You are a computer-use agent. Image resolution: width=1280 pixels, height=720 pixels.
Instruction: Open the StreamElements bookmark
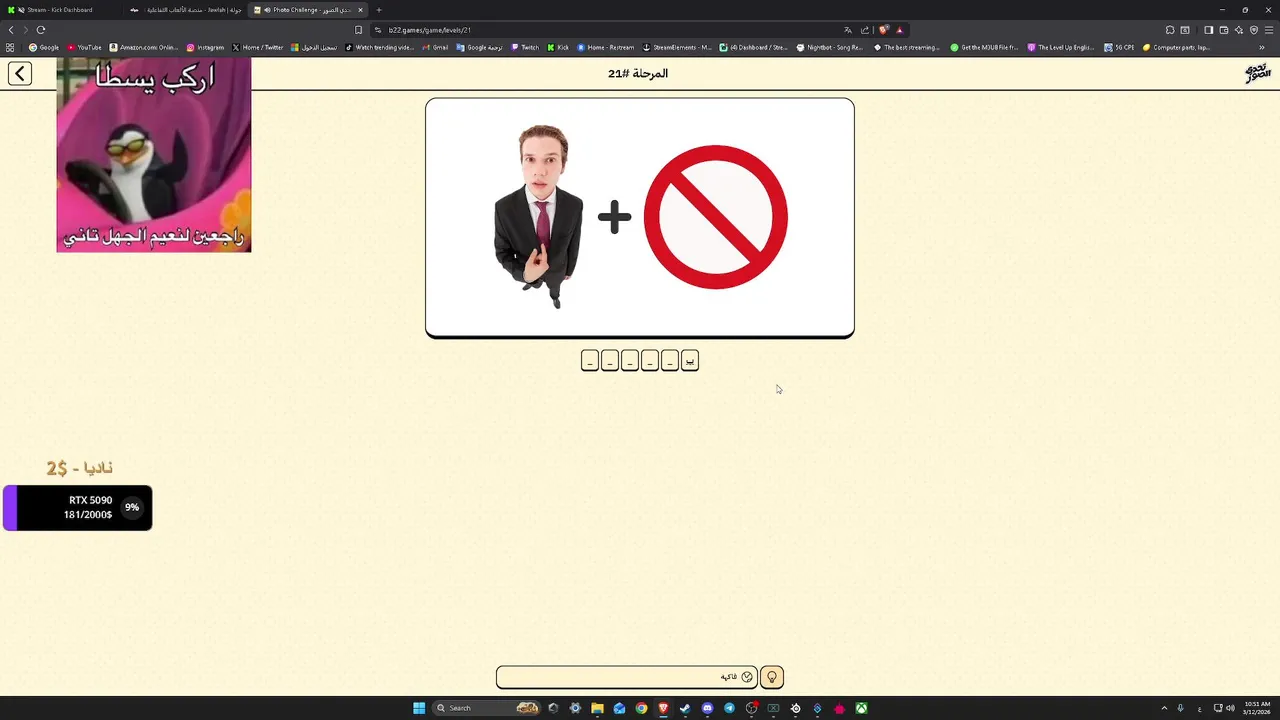click(x=677, y=47)
